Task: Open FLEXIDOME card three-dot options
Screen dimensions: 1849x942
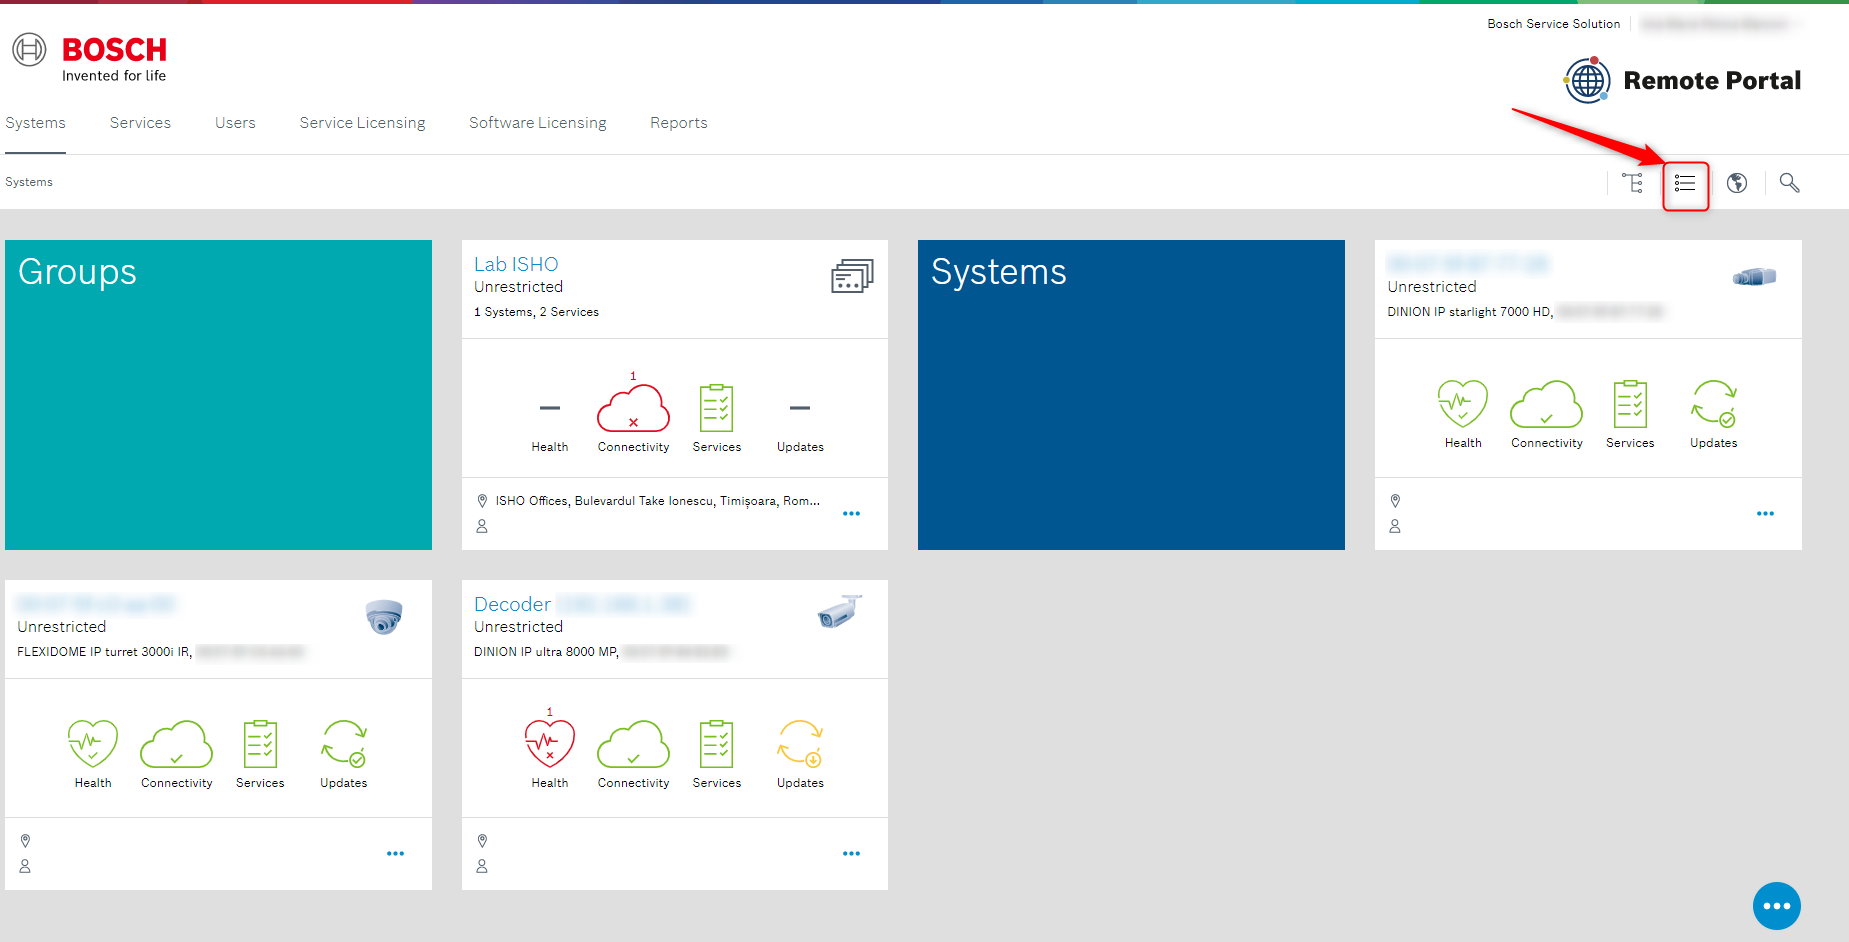Action: (x=395, y=854)
